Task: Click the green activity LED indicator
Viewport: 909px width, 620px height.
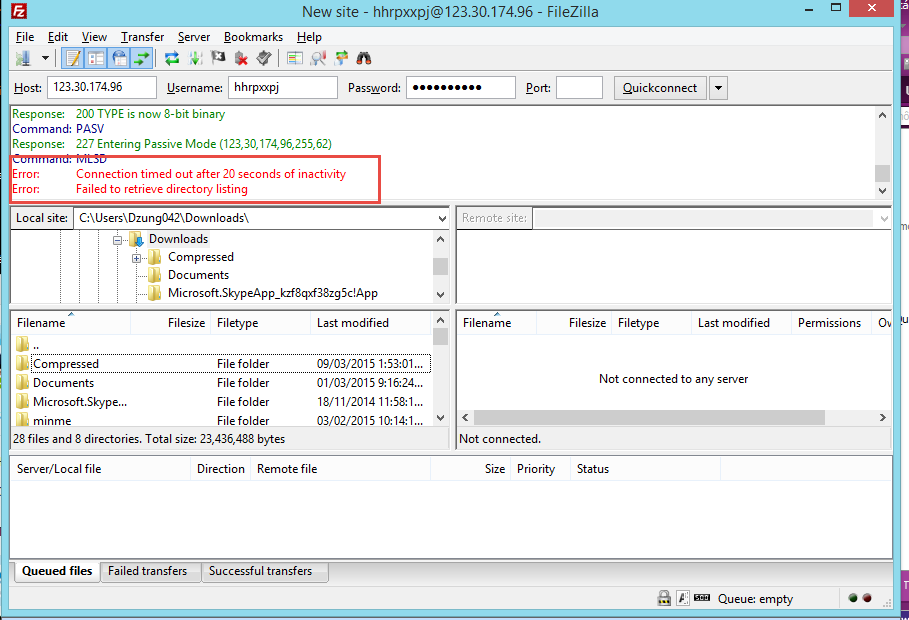Action: (x=853, y=598)
